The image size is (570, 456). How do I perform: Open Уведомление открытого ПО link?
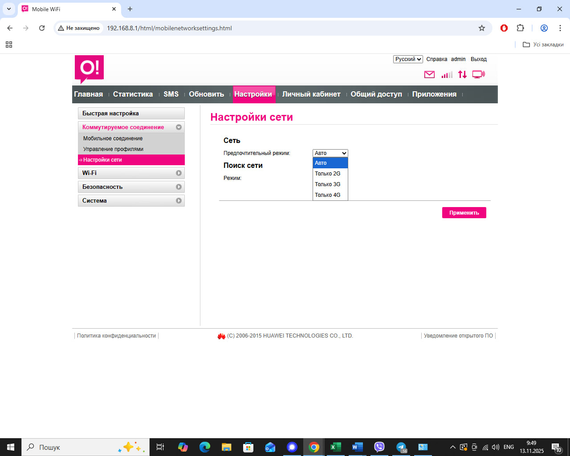(x=458, y=336)
